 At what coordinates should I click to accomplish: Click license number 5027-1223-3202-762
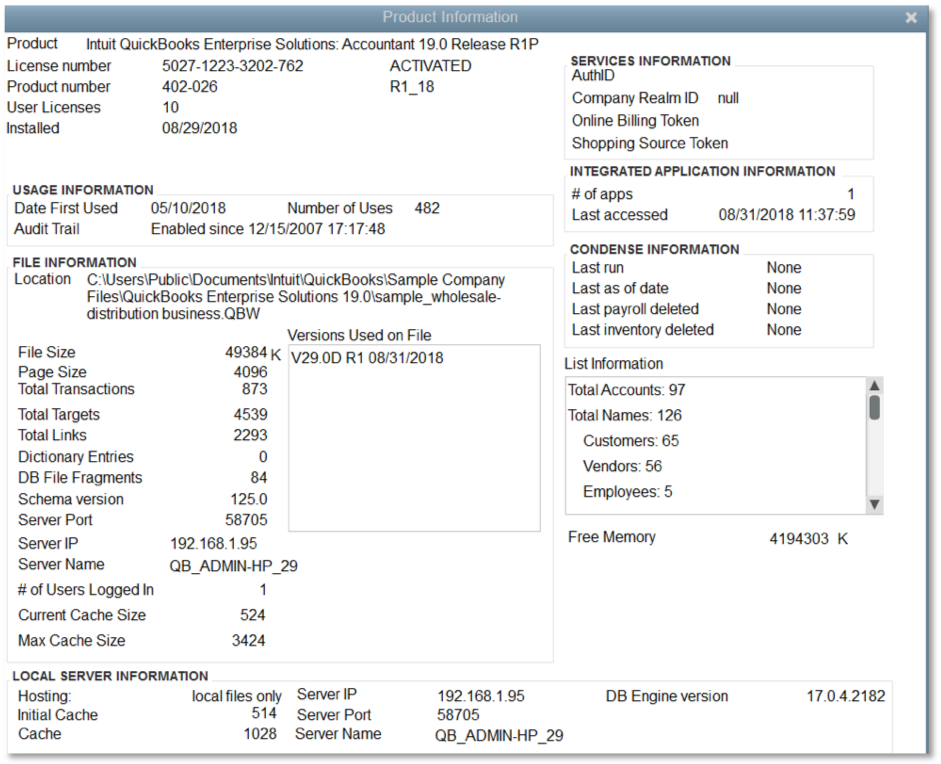click(233, 66)
